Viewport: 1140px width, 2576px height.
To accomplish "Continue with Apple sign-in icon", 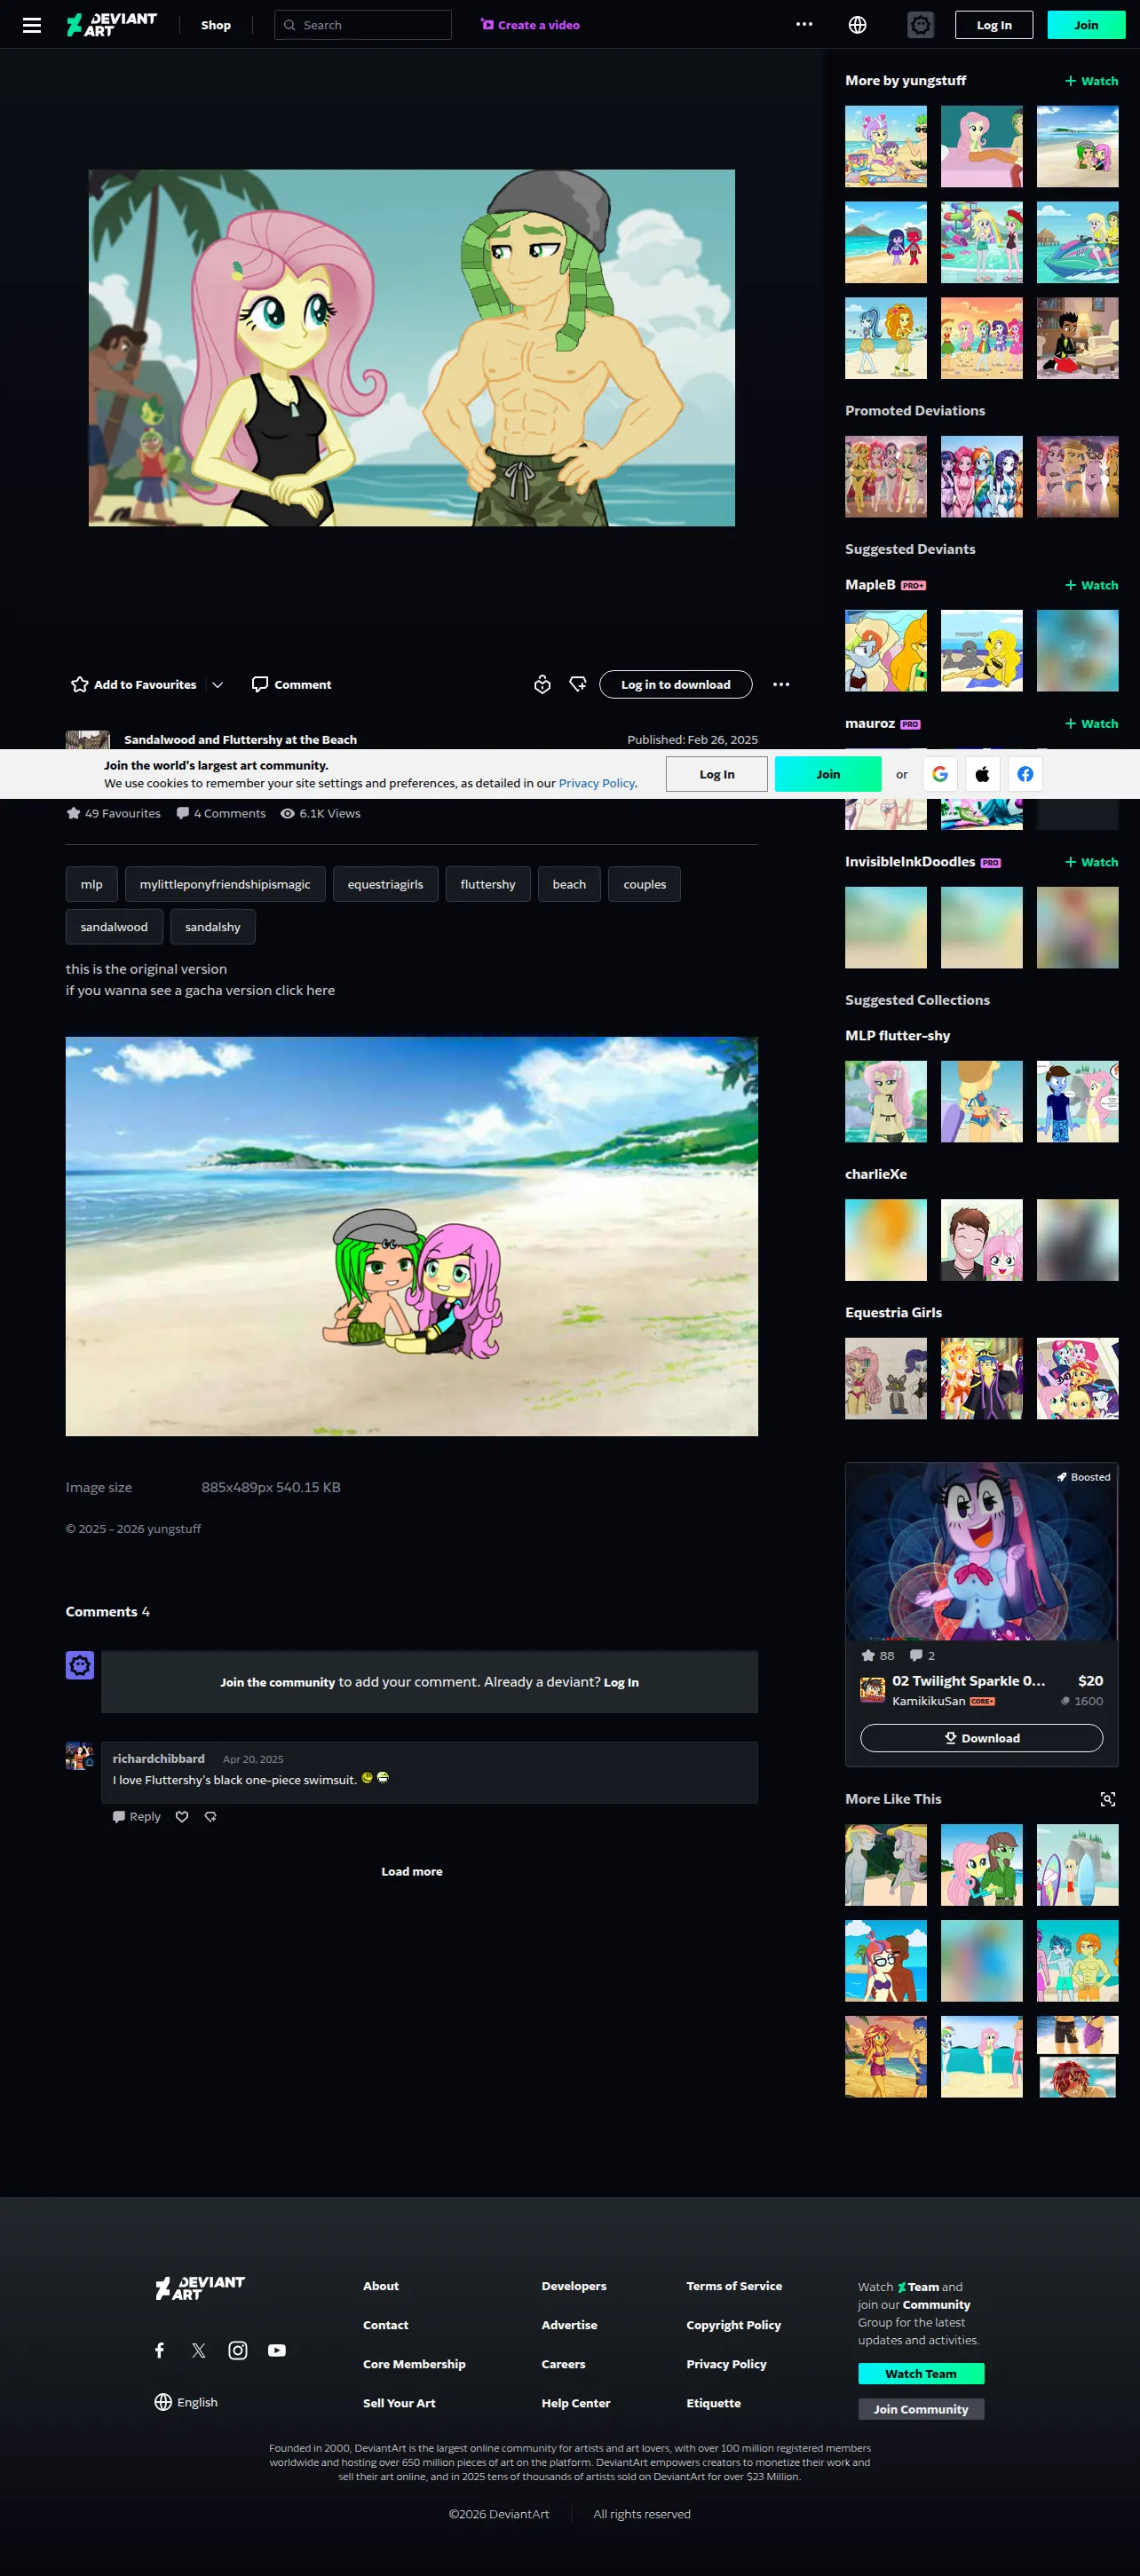I will pyautogui.click(x=982, y=774).
